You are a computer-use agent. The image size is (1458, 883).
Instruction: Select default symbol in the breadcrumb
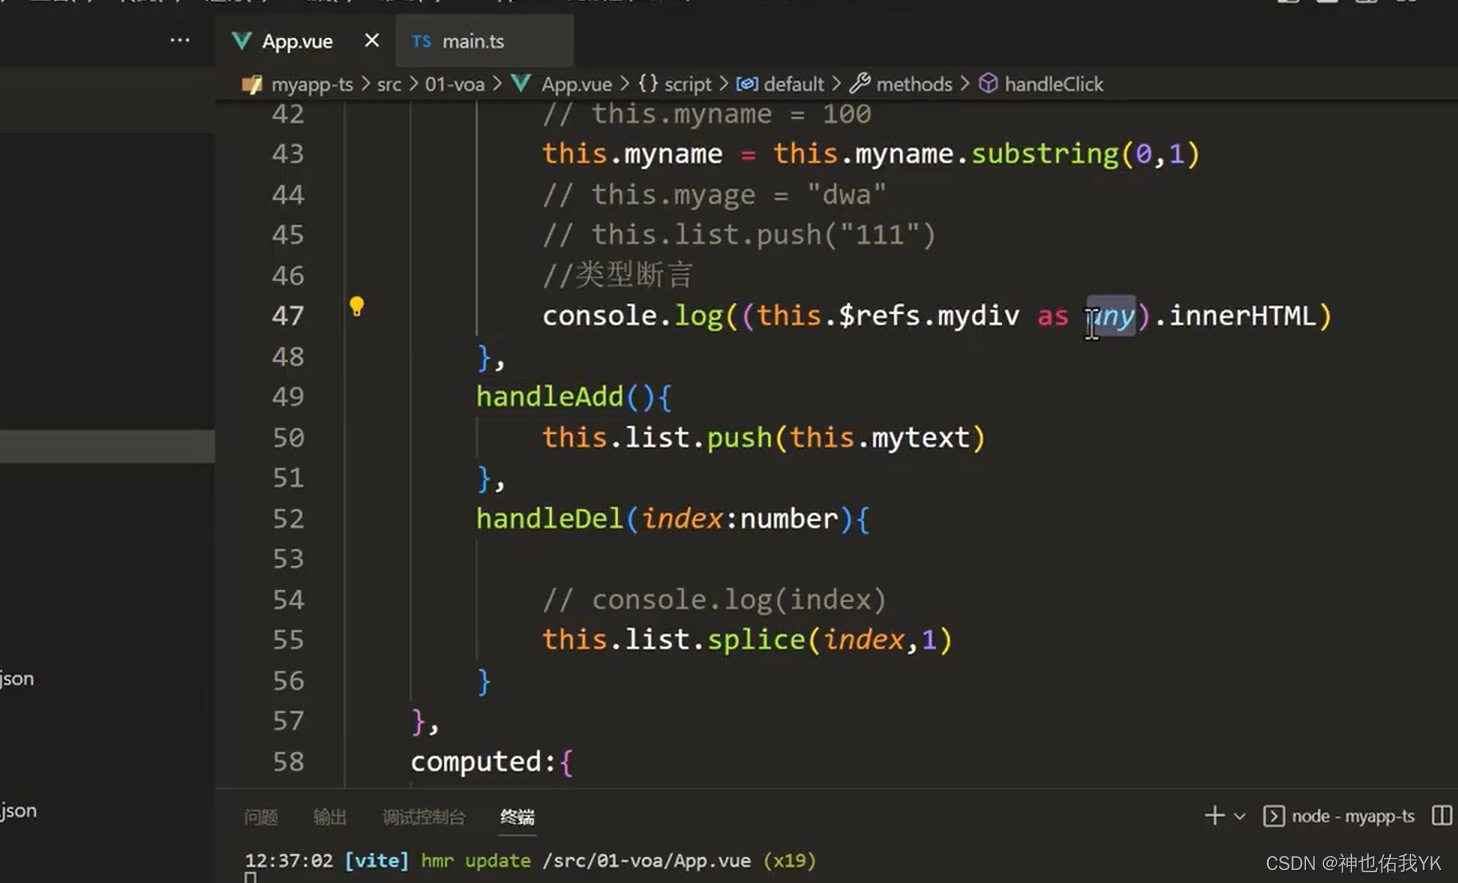[794, 84]
